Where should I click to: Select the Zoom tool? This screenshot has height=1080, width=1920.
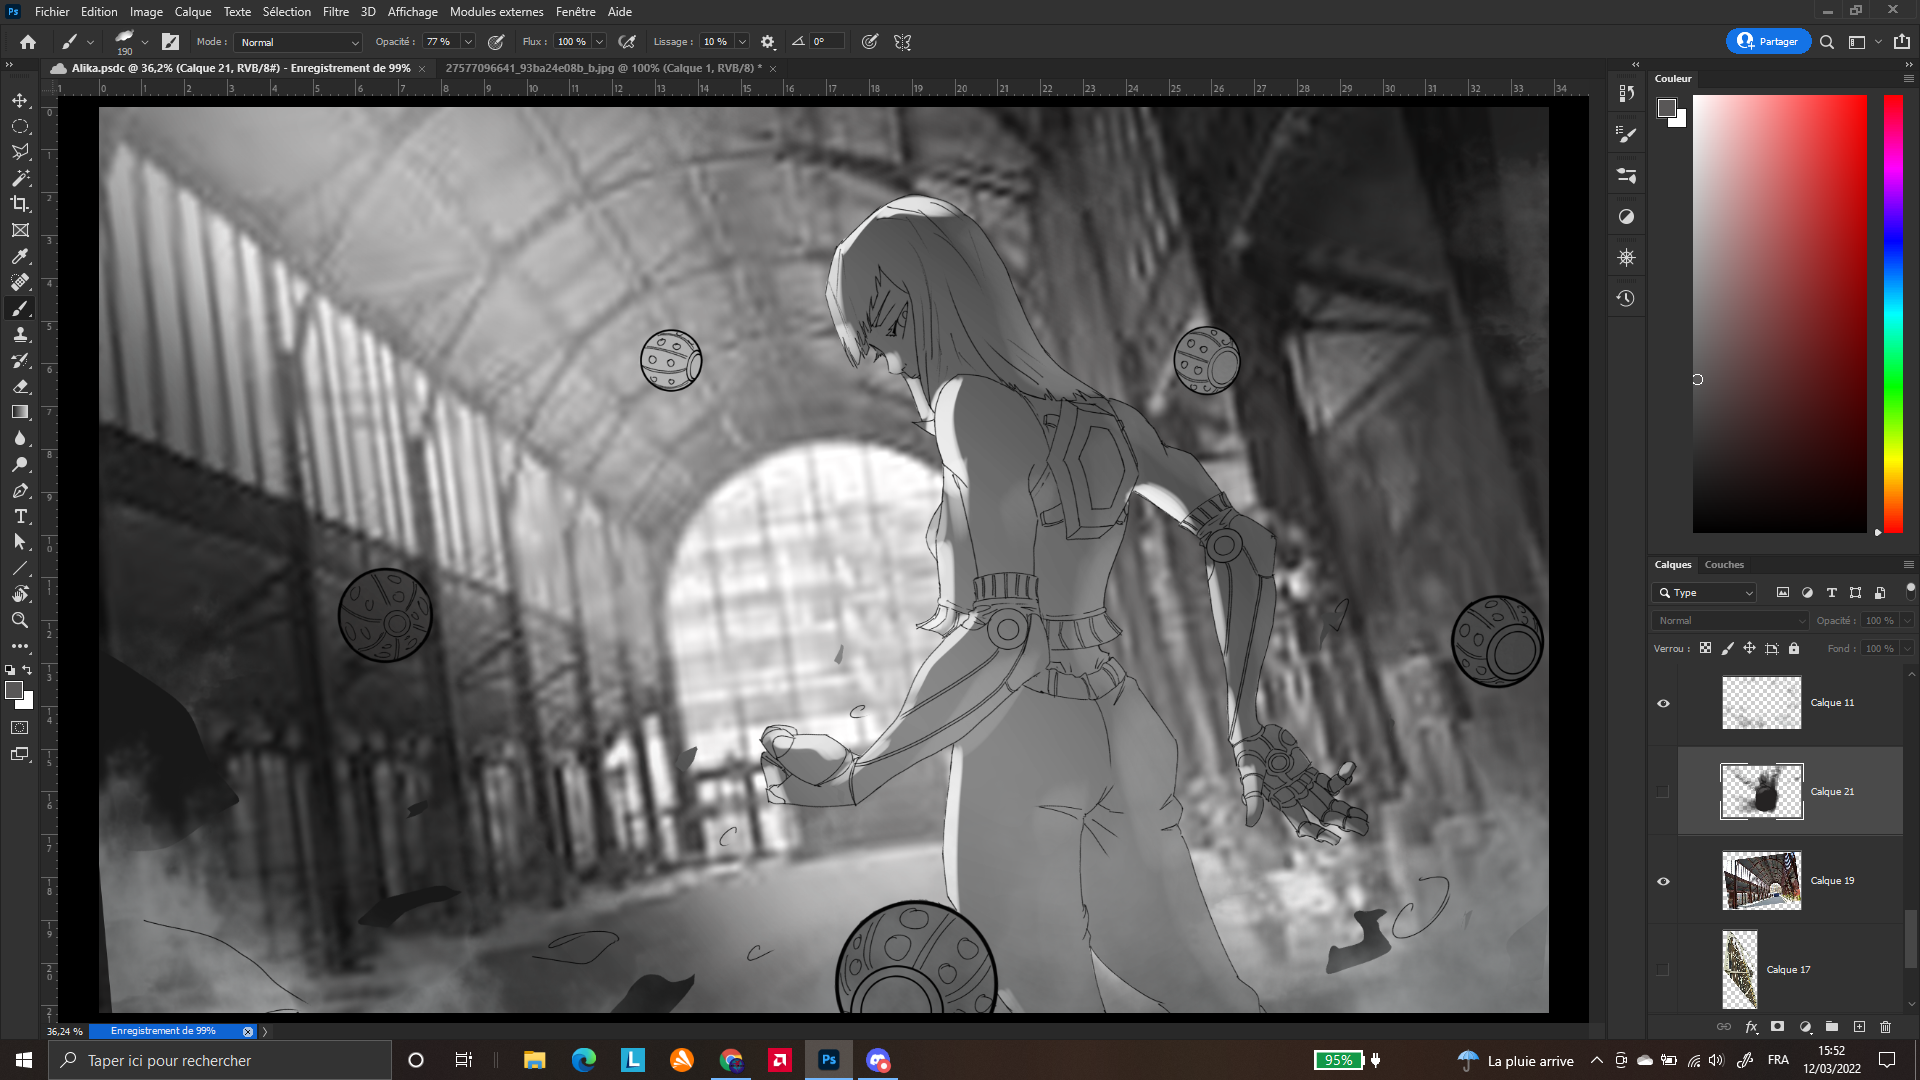point(20,620)
